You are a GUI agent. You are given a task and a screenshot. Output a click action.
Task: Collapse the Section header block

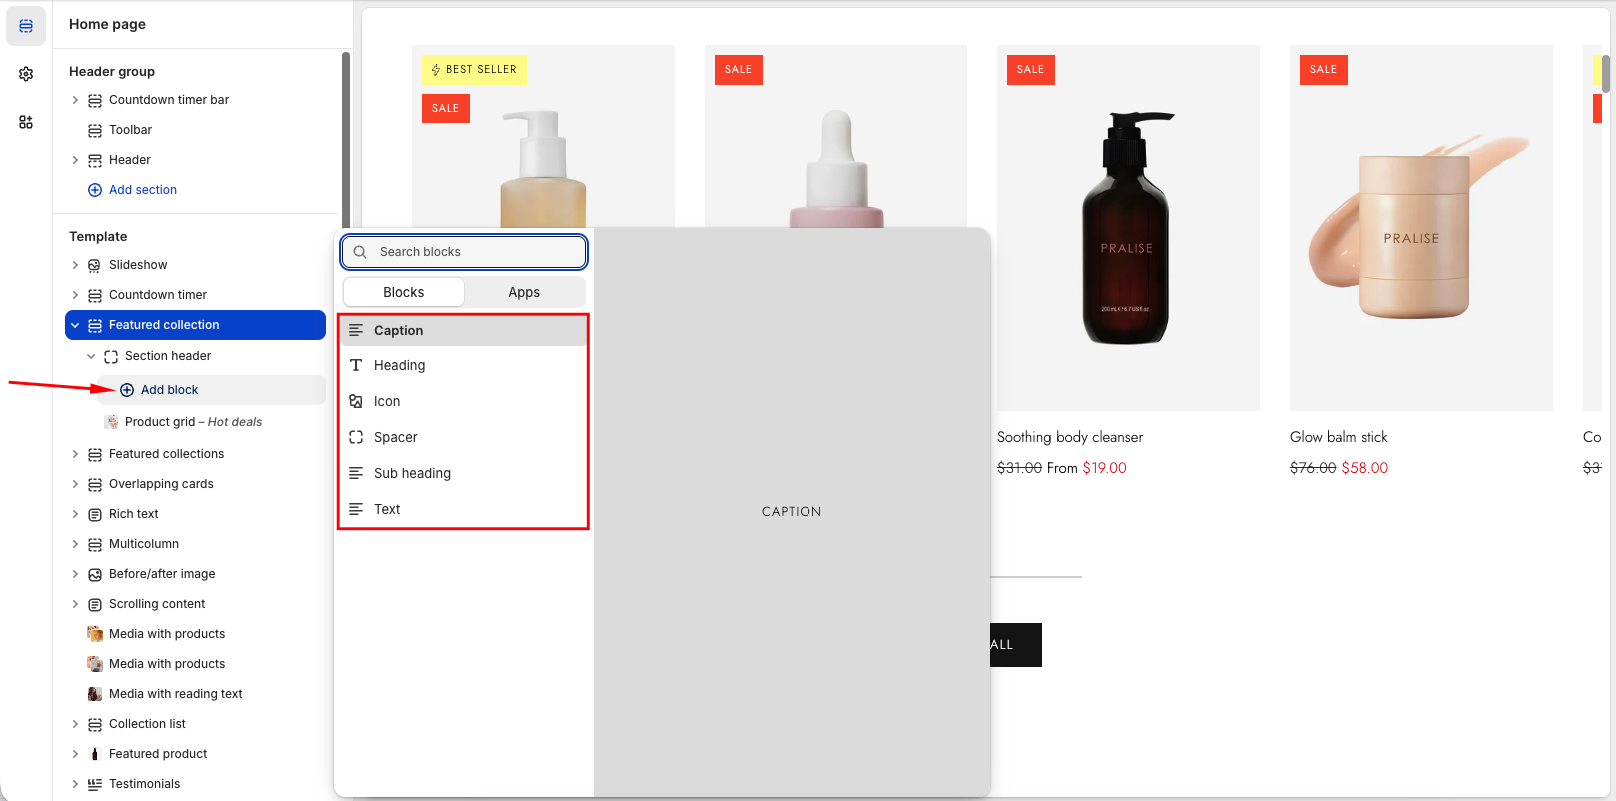point(91,356)
